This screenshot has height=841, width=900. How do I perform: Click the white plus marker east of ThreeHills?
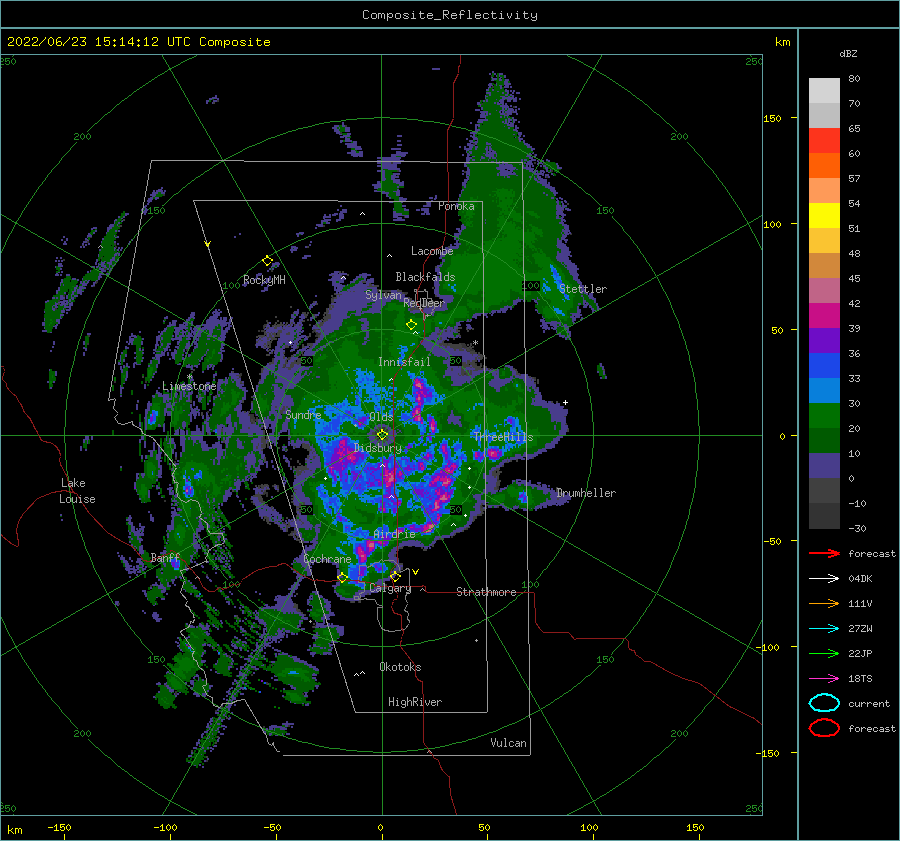tap(565, 402)
